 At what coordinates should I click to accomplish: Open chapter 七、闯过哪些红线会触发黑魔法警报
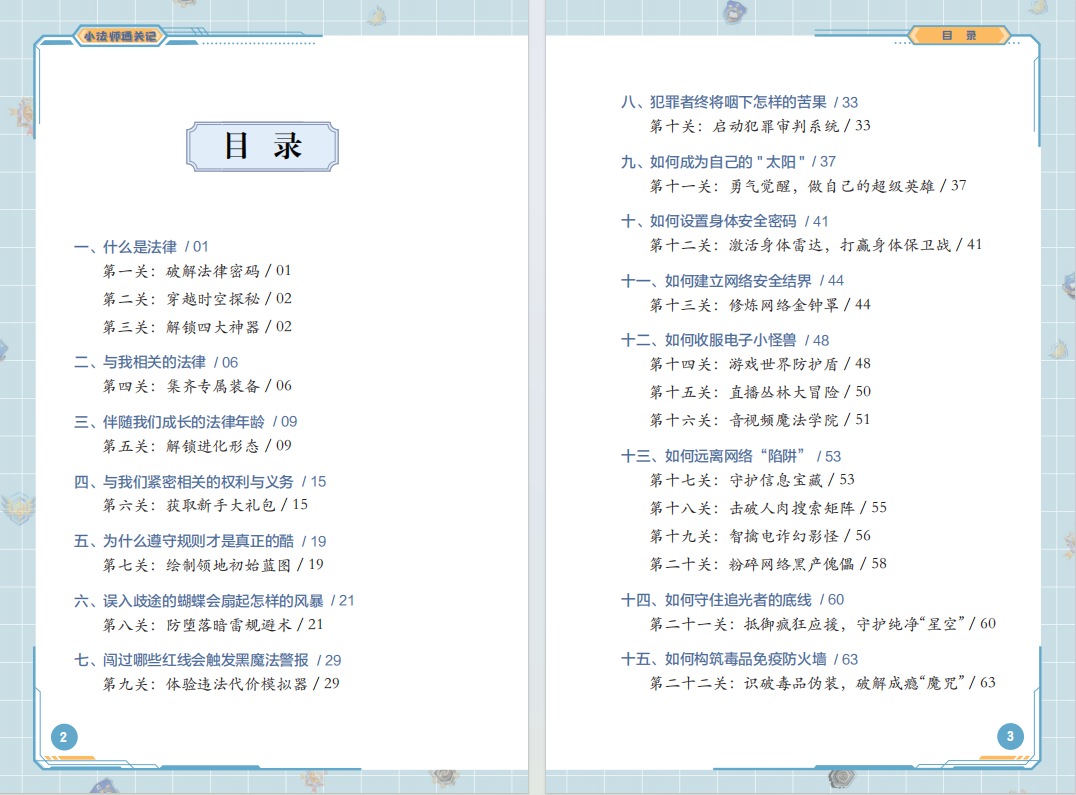(x=207, y=660)
